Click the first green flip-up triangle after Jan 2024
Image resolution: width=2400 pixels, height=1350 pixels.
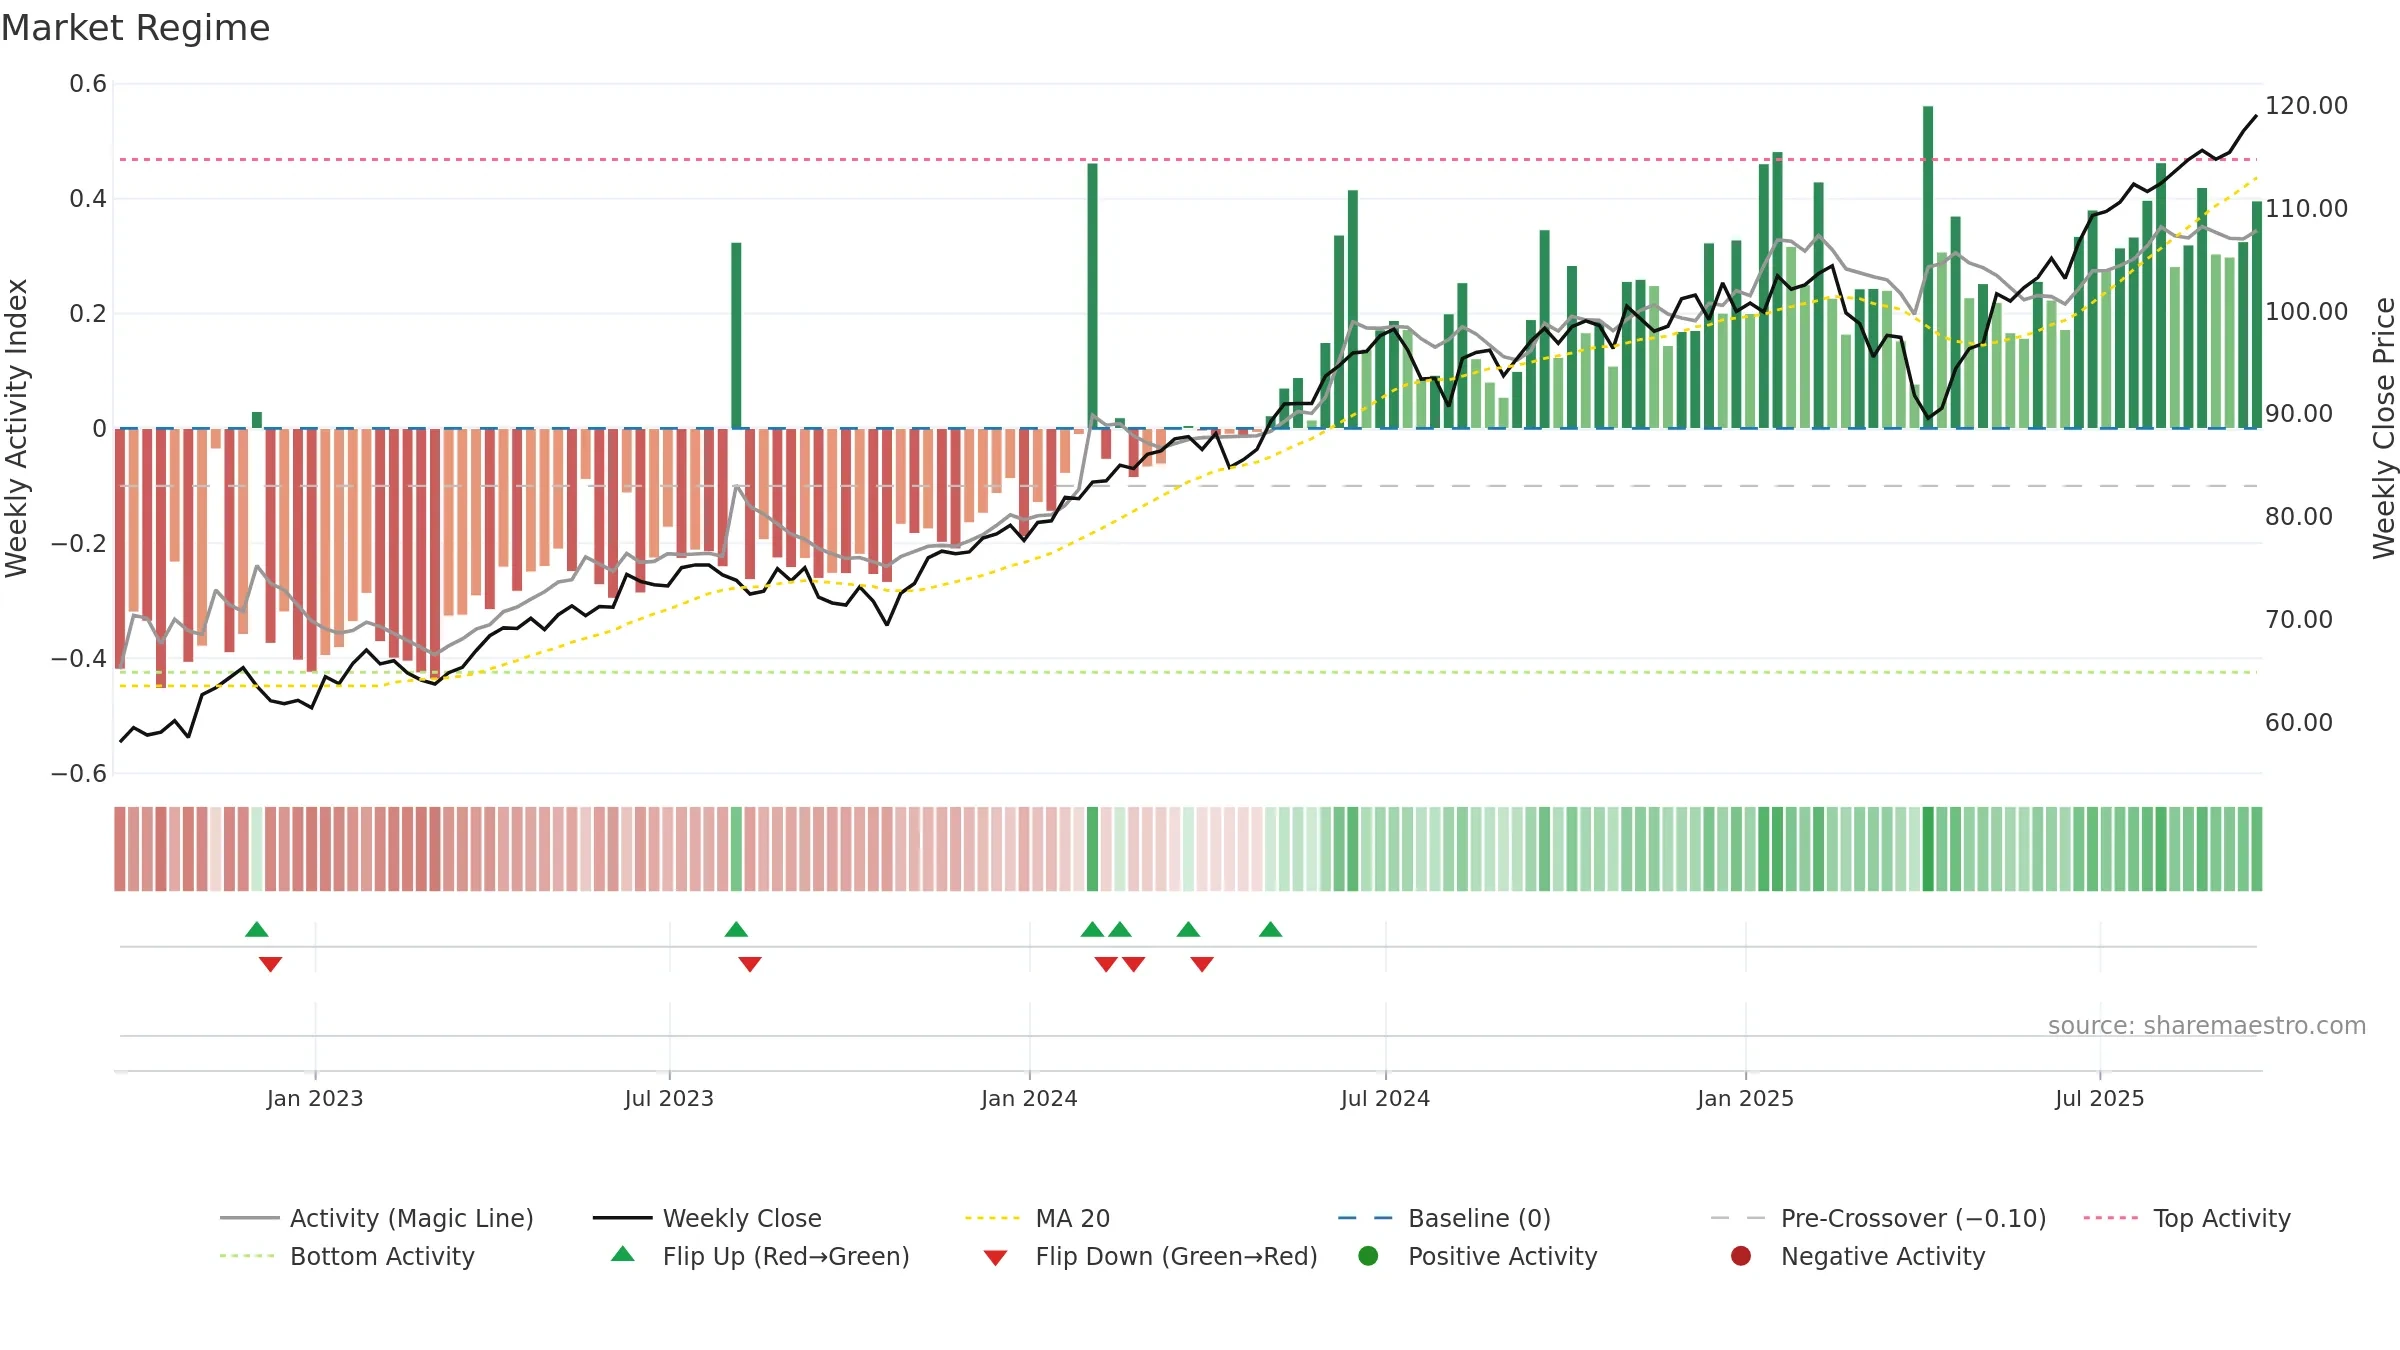click(x=1092, y=930)
